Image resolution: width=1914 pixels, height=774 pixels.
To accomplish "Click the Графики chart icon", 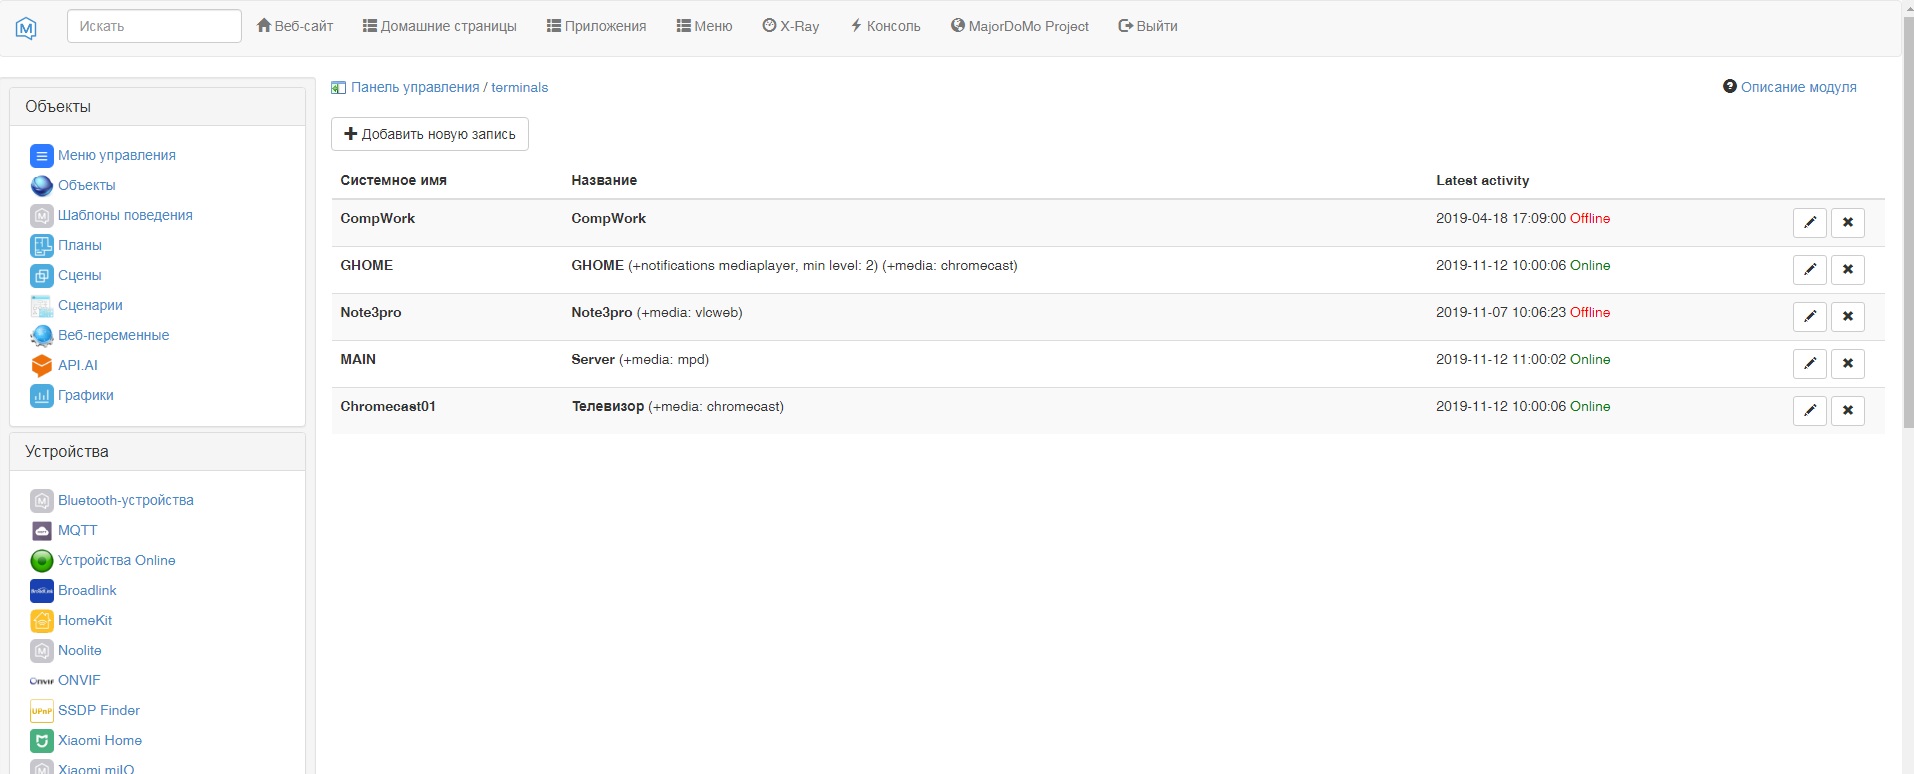I will (x=41, y=395).
